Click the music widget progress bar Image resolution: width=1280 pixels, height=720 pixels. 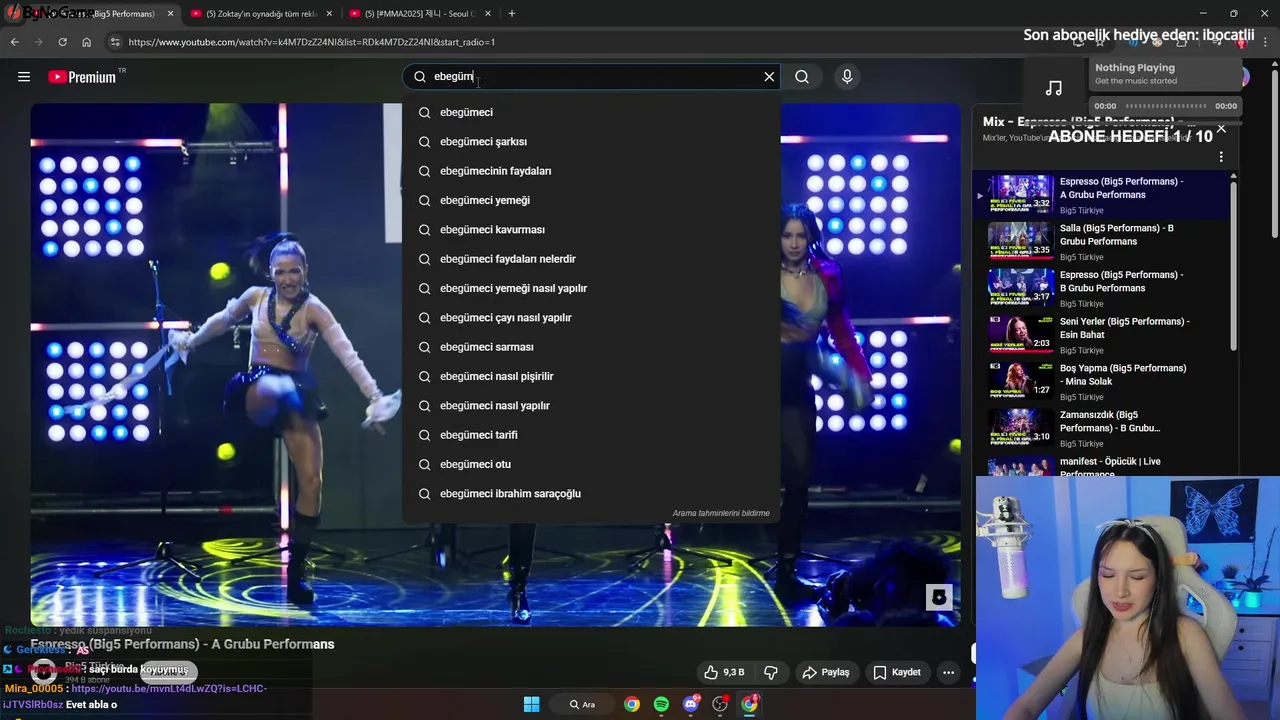point(1165,106)
